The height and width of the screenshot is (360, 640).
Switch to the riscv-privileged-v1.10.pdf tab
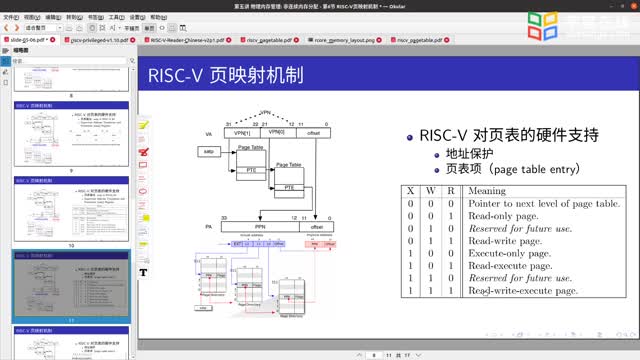pyautogui.click(x=100, y=40)
